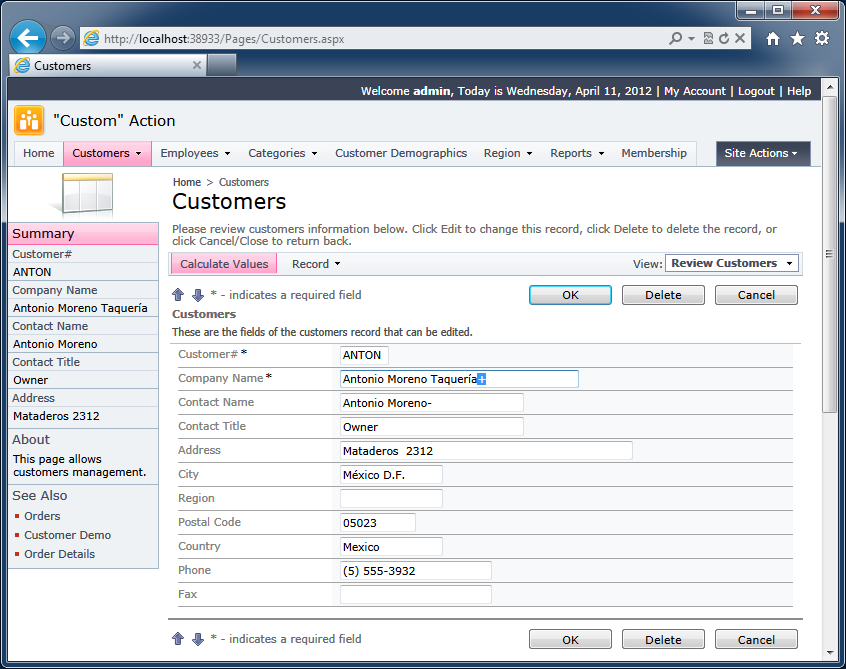Open address bar search dropdown arrow
Viewport: 846px width, 669px height.
pyautogui.click(x=691, y=39)
